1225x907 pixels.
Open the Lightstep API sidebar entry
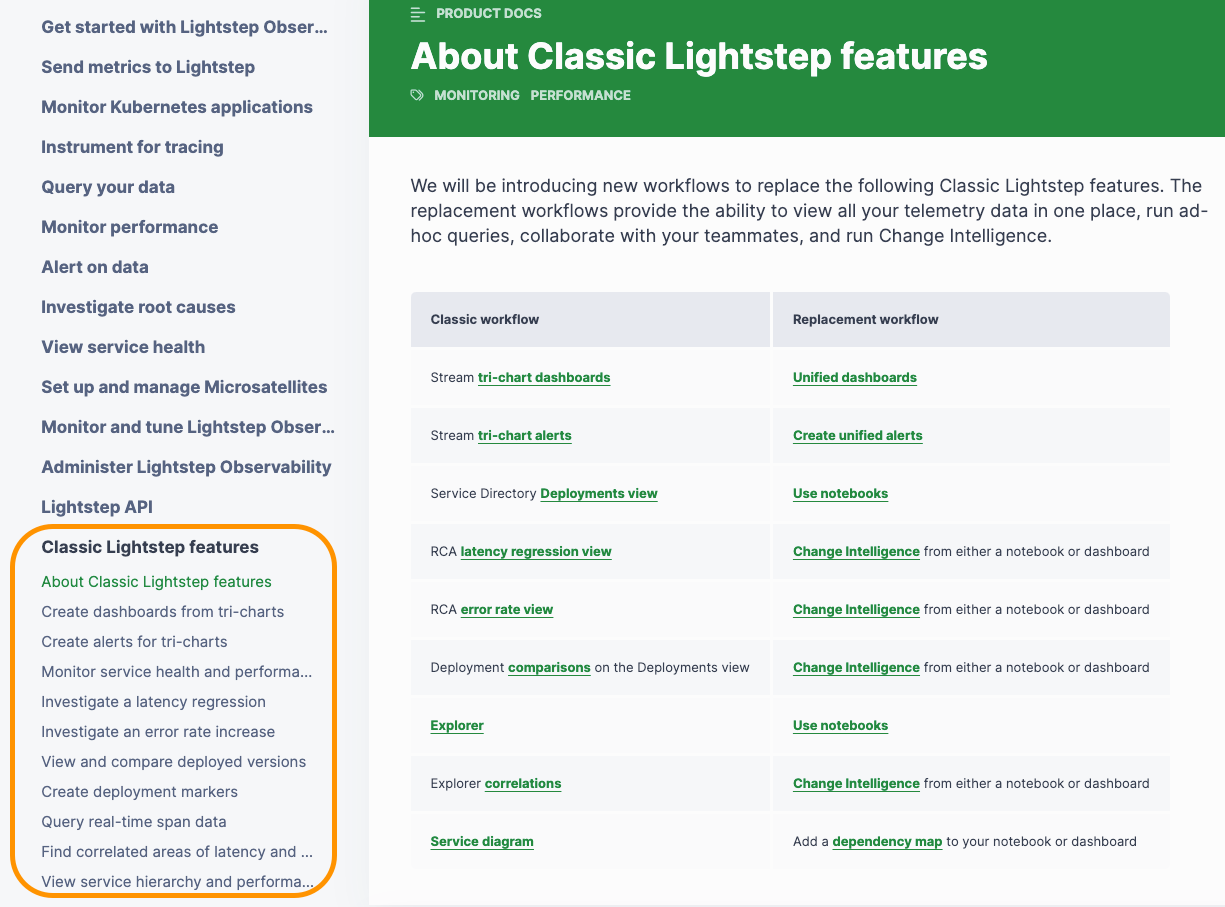coord(96,507)
